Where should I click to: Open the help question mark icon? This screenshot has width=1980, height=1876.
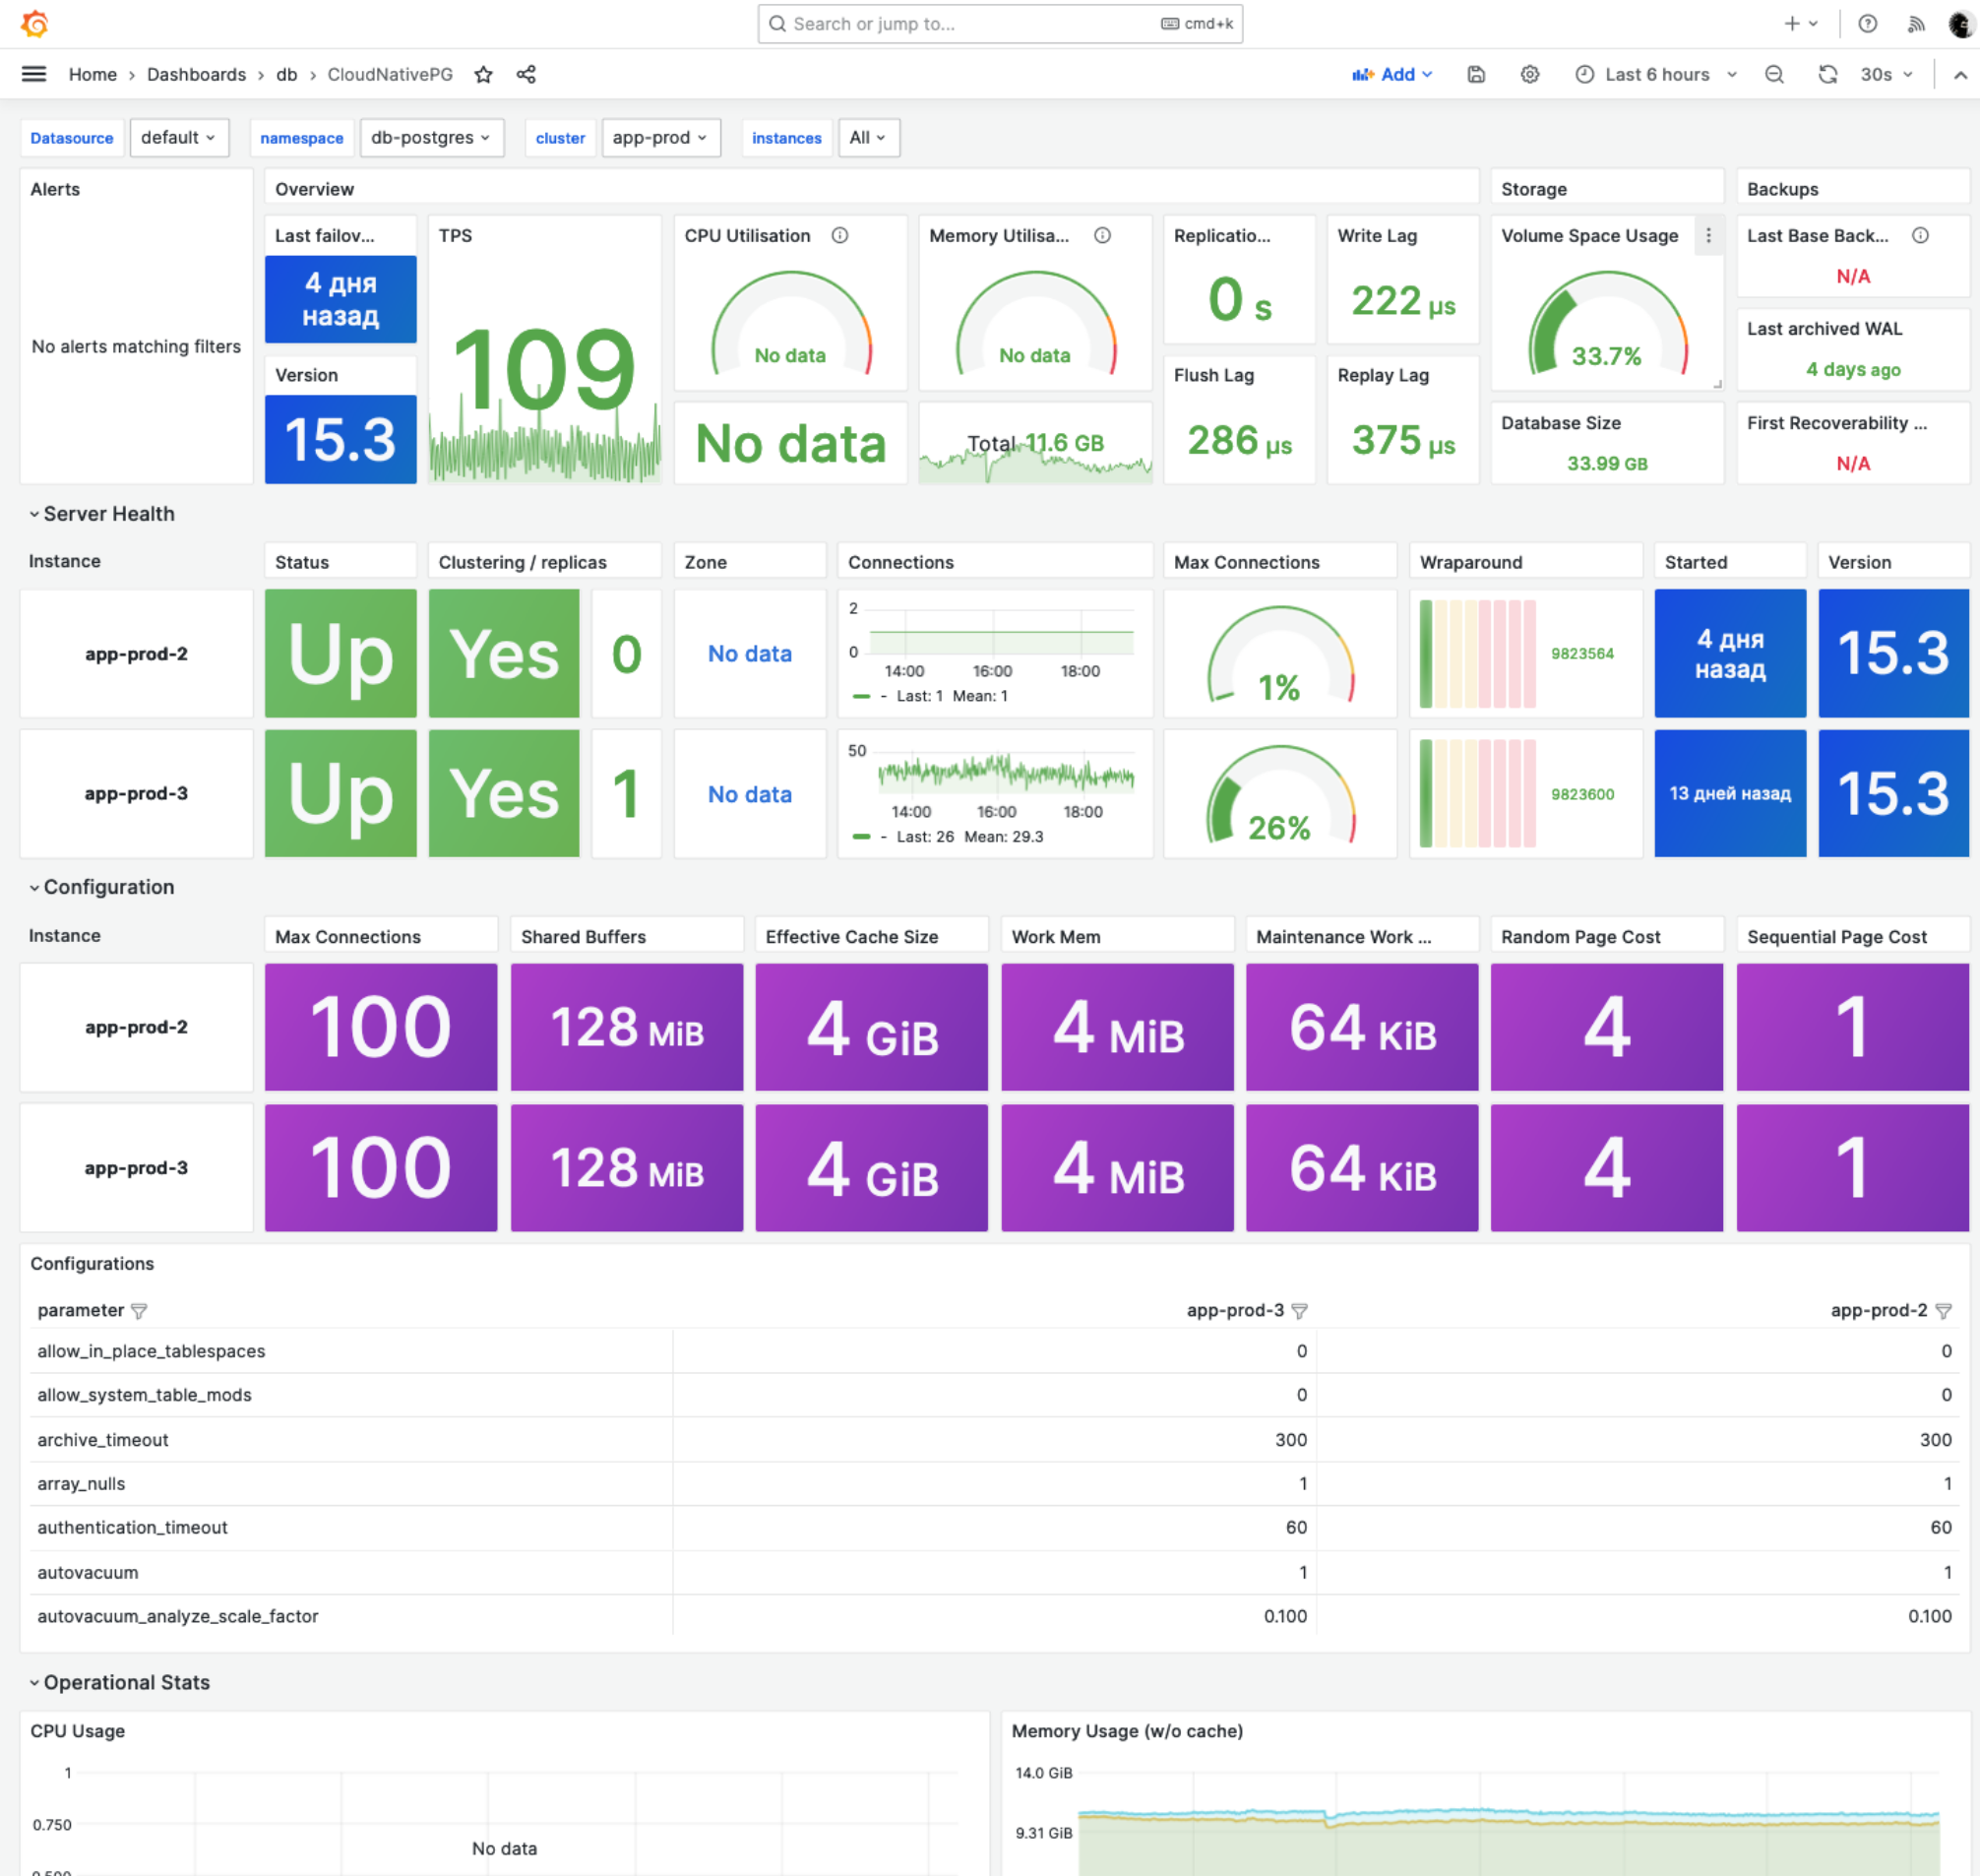pos(1867,23)
